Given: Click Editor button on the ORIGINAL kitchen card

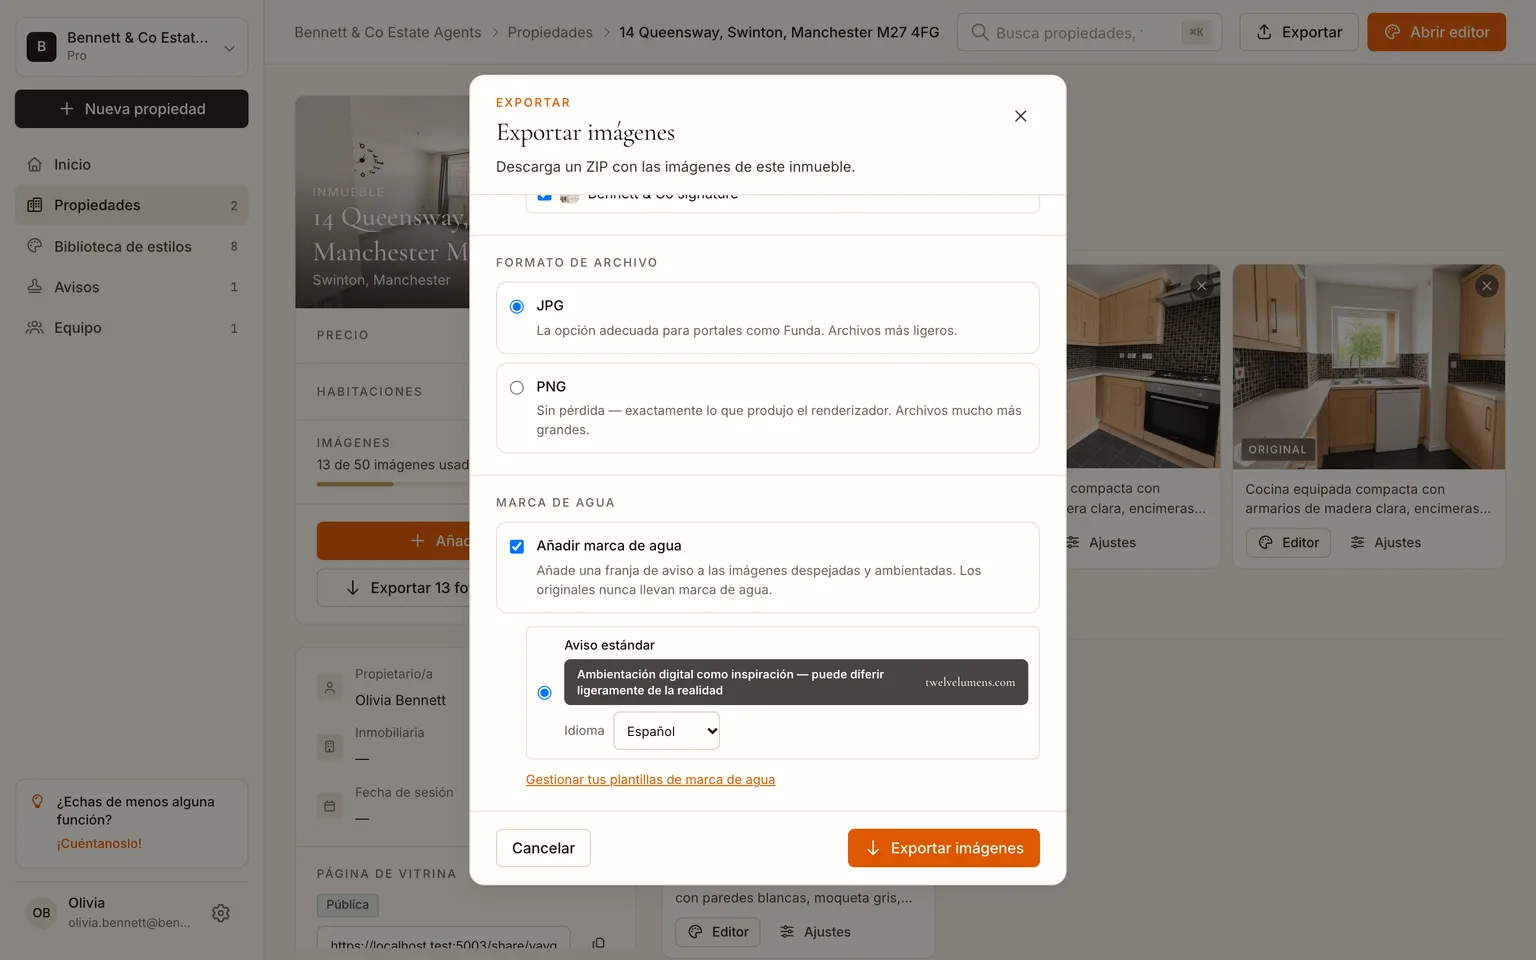Looking at the screenshot, I should tap(1288, 543).
